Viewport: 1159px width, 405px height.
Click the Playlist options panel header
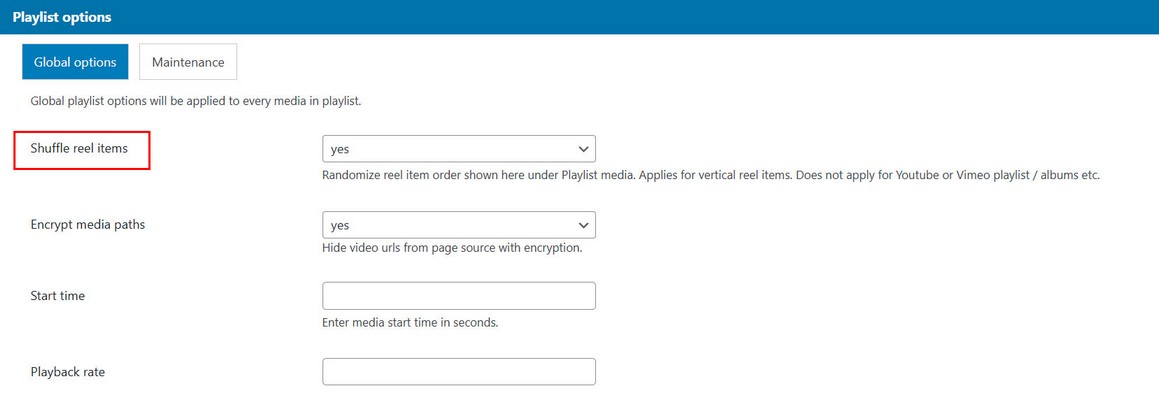click(x=62, y=17)
